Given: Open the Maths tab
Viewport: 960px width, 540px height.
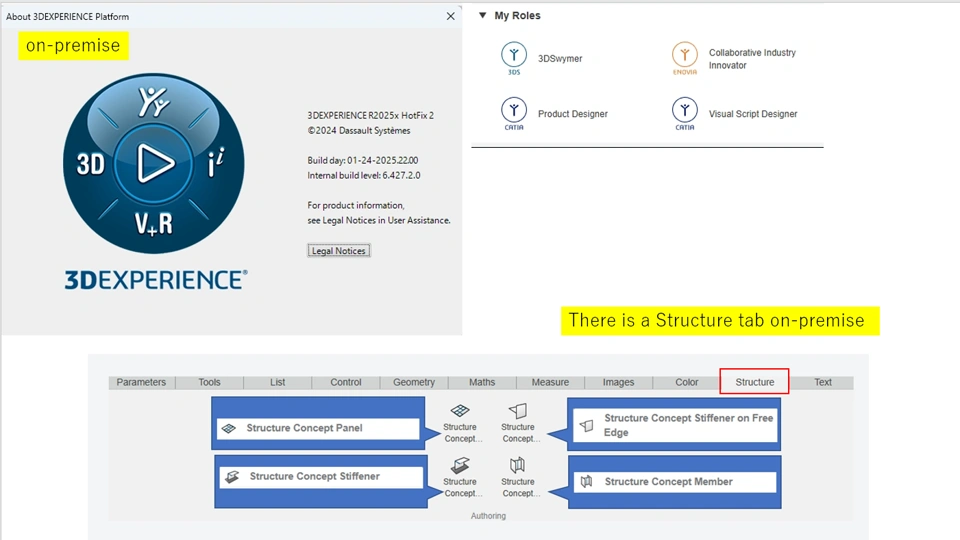Looking at the screenshot, I should coord(482,382).
